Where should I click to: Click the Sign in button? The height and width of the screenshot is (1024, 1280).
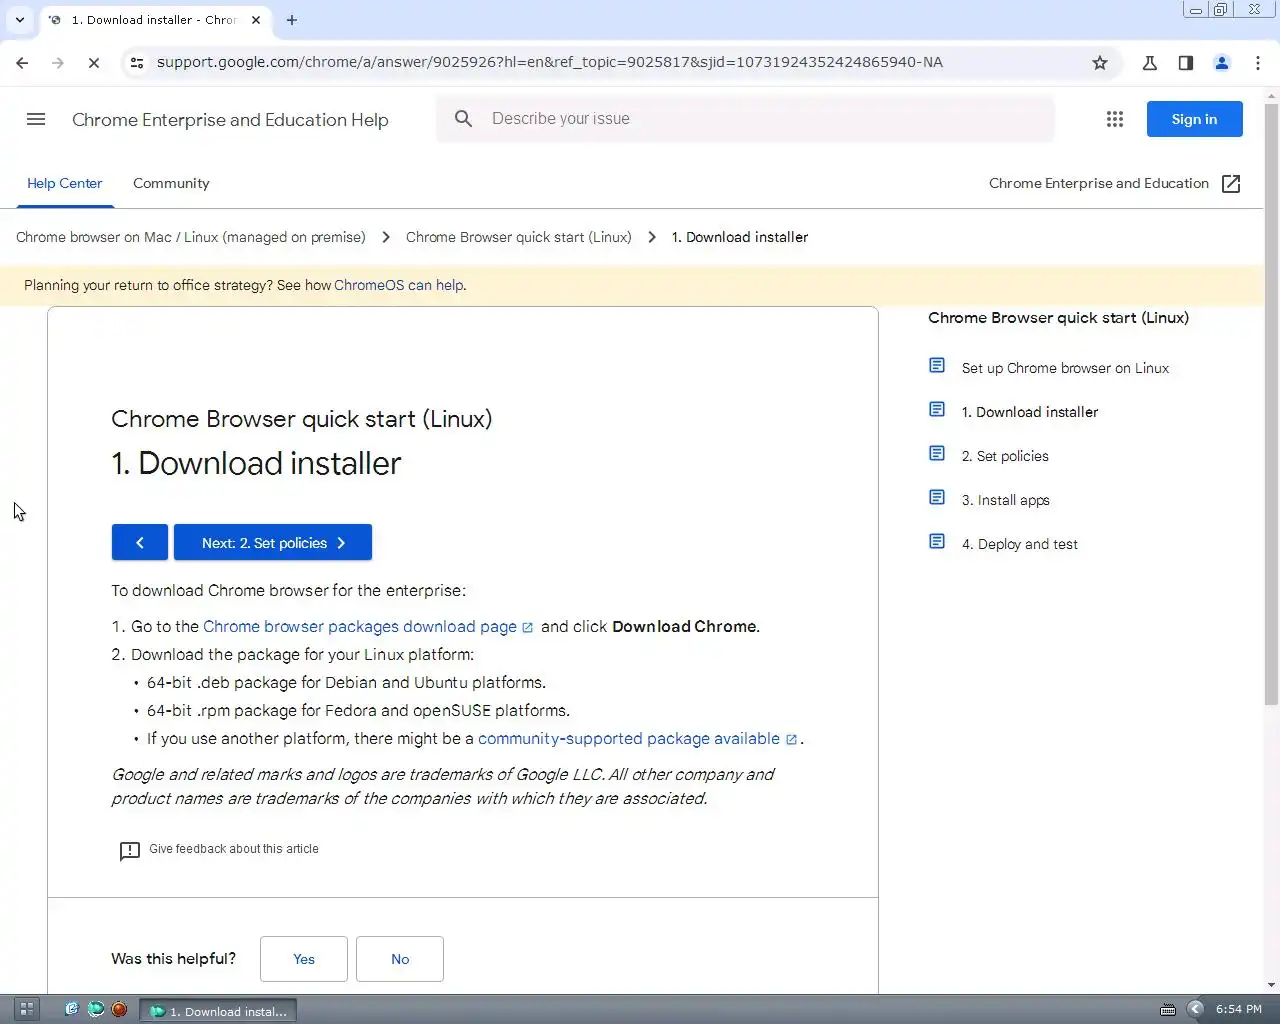tap(1194, 119)
